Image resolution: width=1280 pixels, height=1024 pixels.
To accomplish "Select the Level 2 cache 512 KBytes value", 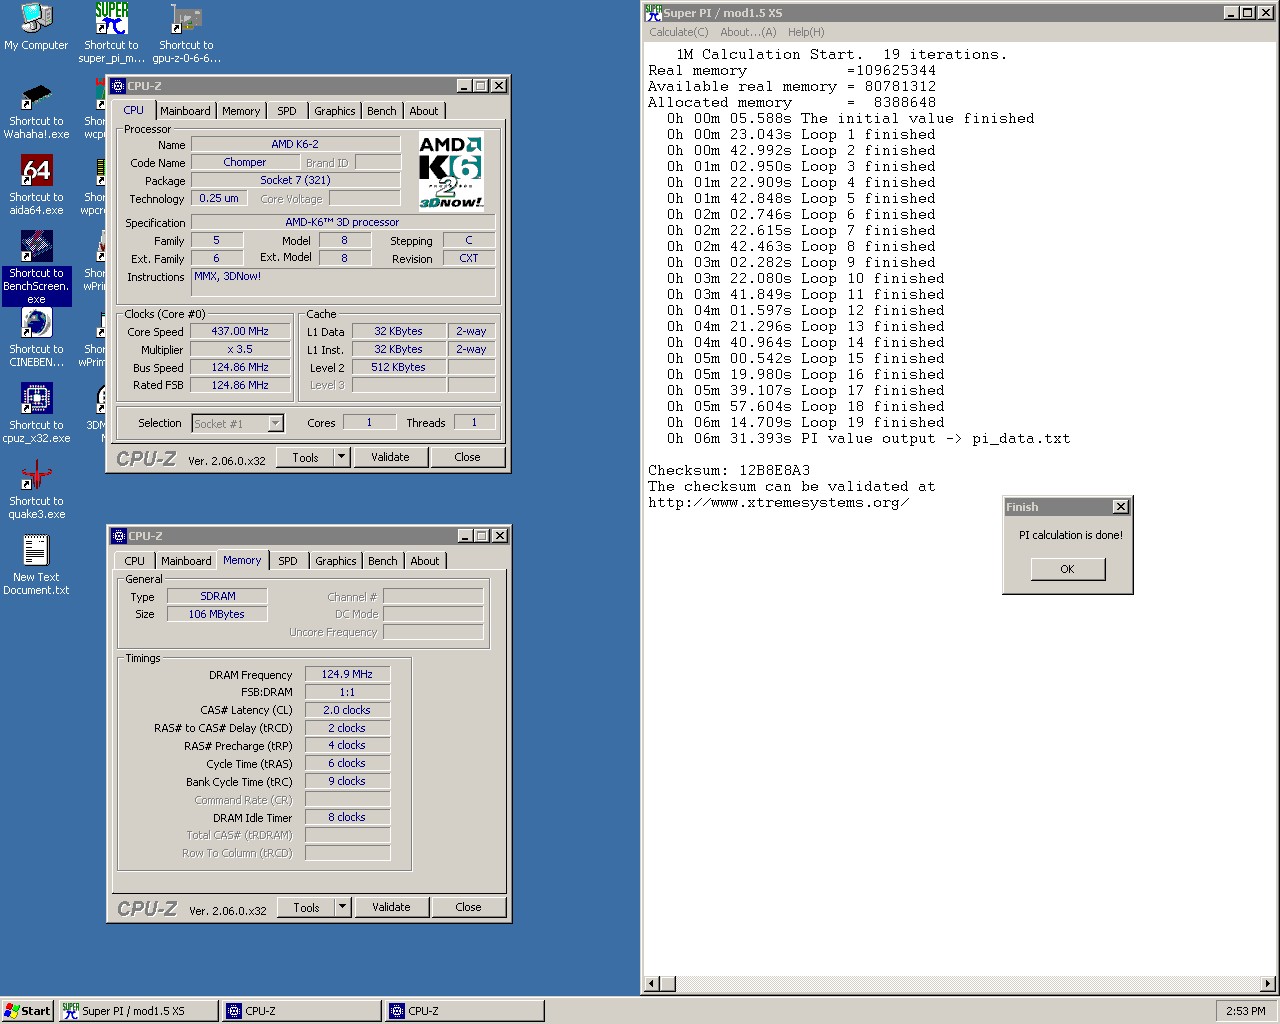I will (398, 367).
